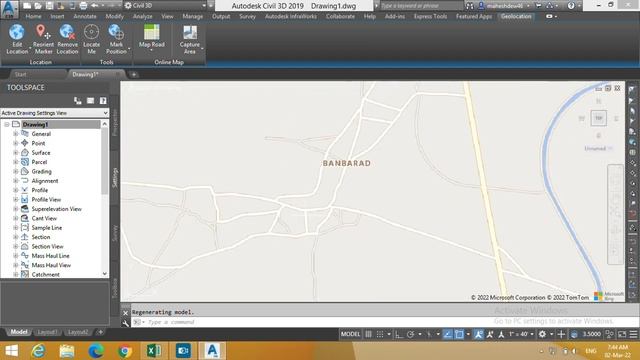This screenshot has height=360, width=640.
Task: Click the Toolspace tree vertical scrollbar
Action: tap(104, 199)
